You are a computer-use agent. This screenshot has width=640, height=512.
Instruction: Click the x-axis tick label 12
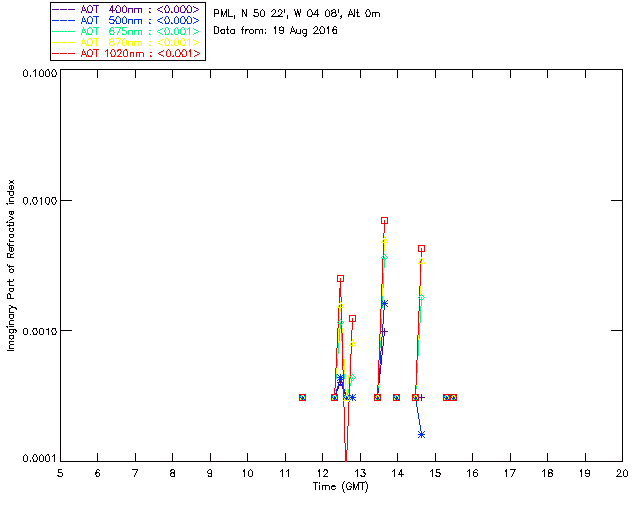tap(322, 473)
